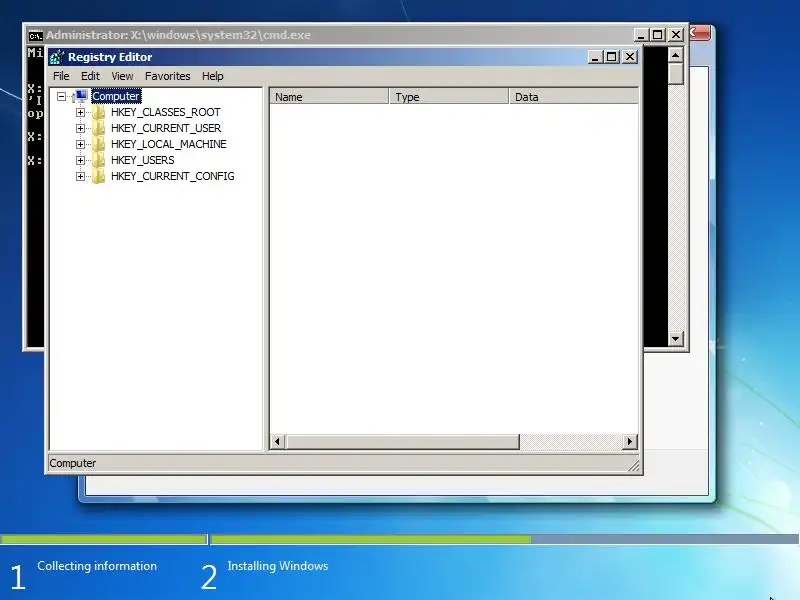The image size is (800, 600).
Task: Click the Computer icon in the tree
Action: tap(81, 96)
